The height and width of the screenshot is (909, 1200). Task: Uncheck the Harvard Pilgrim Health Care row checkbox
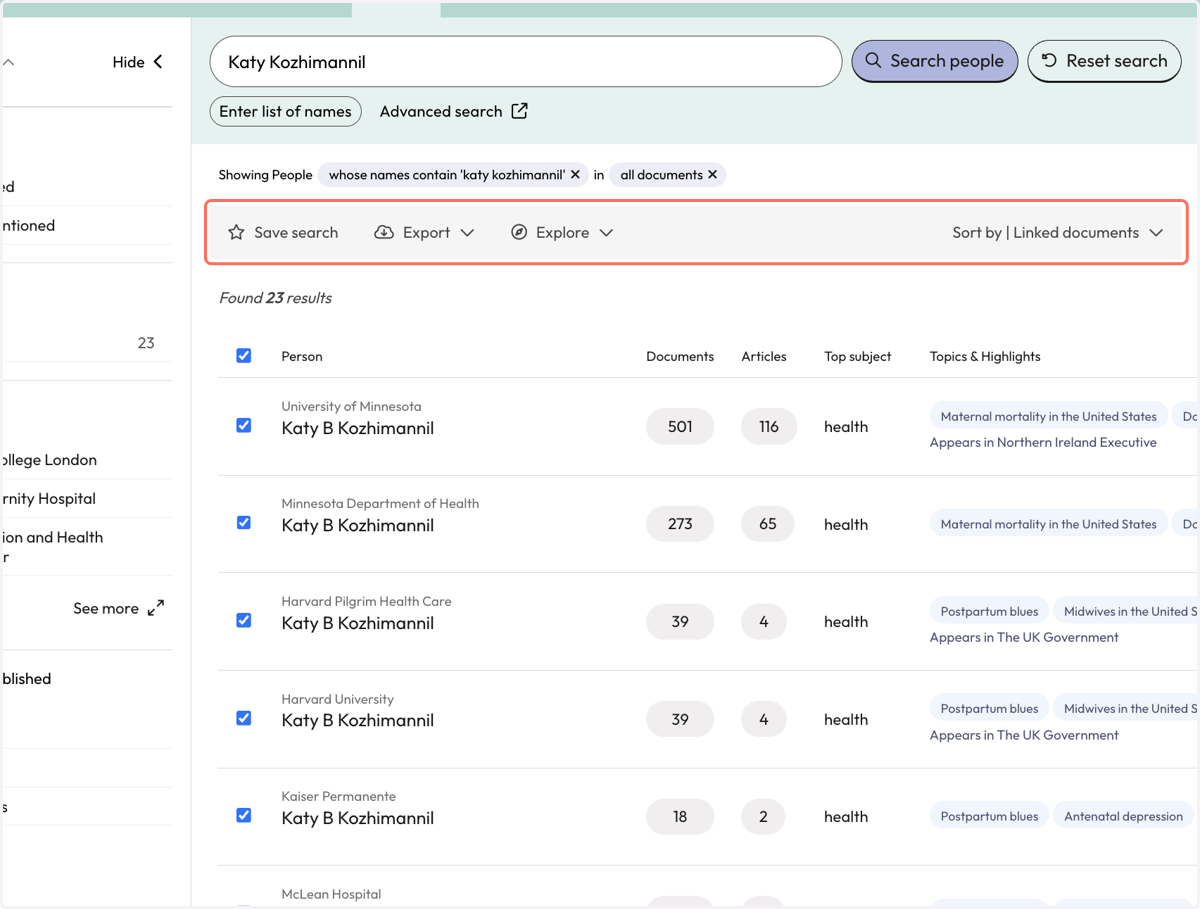(x=244, y=620)
